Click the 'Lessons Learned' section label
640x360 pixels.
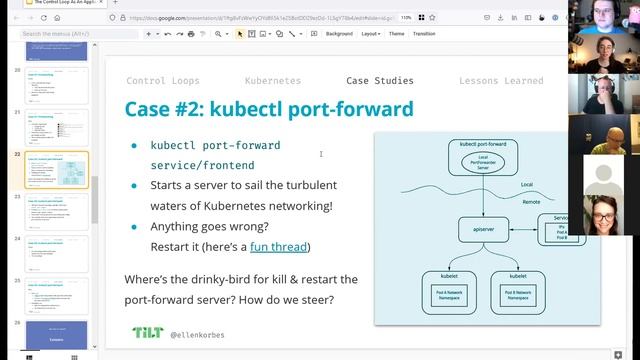[x=501, y=81]
